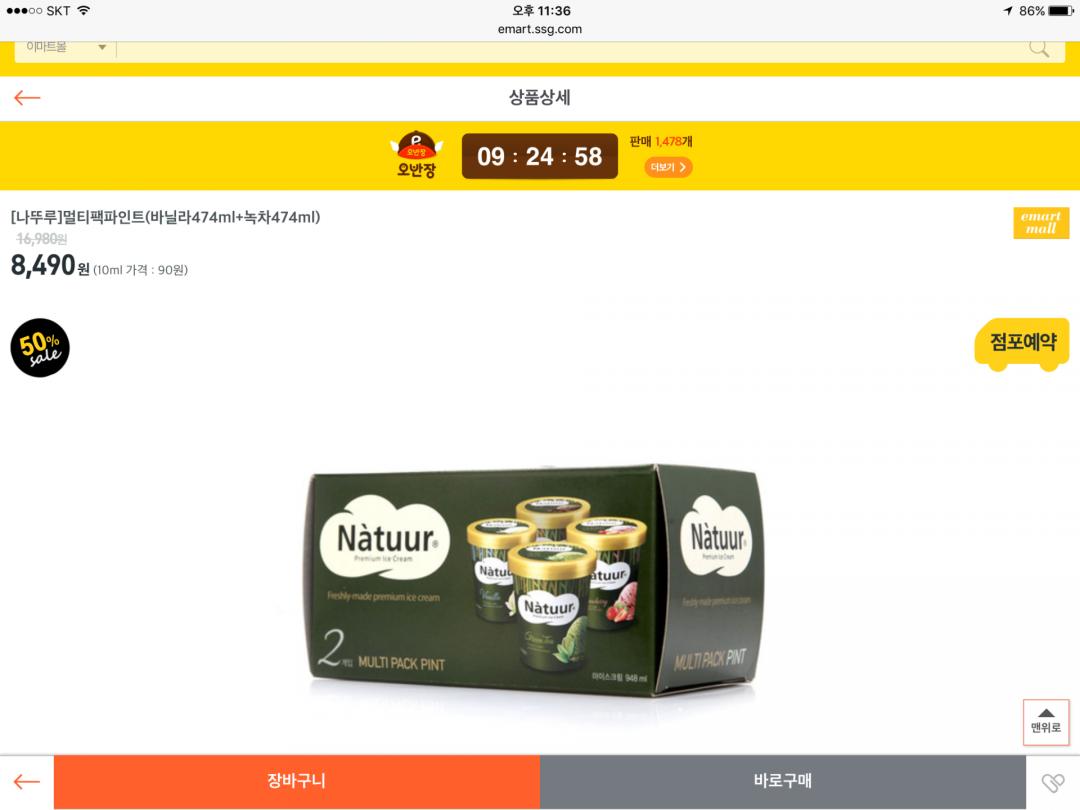Tap the 50% sale badge
This screenshot has width=1080, height=810.
40,348
